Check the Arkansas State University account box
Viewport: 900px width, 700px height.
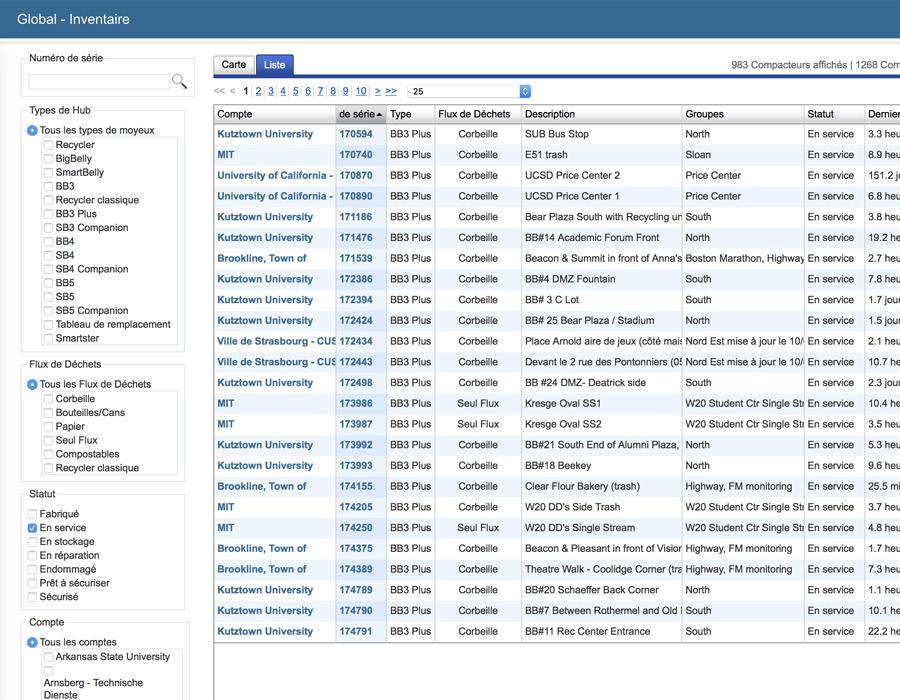click(48, 657)
